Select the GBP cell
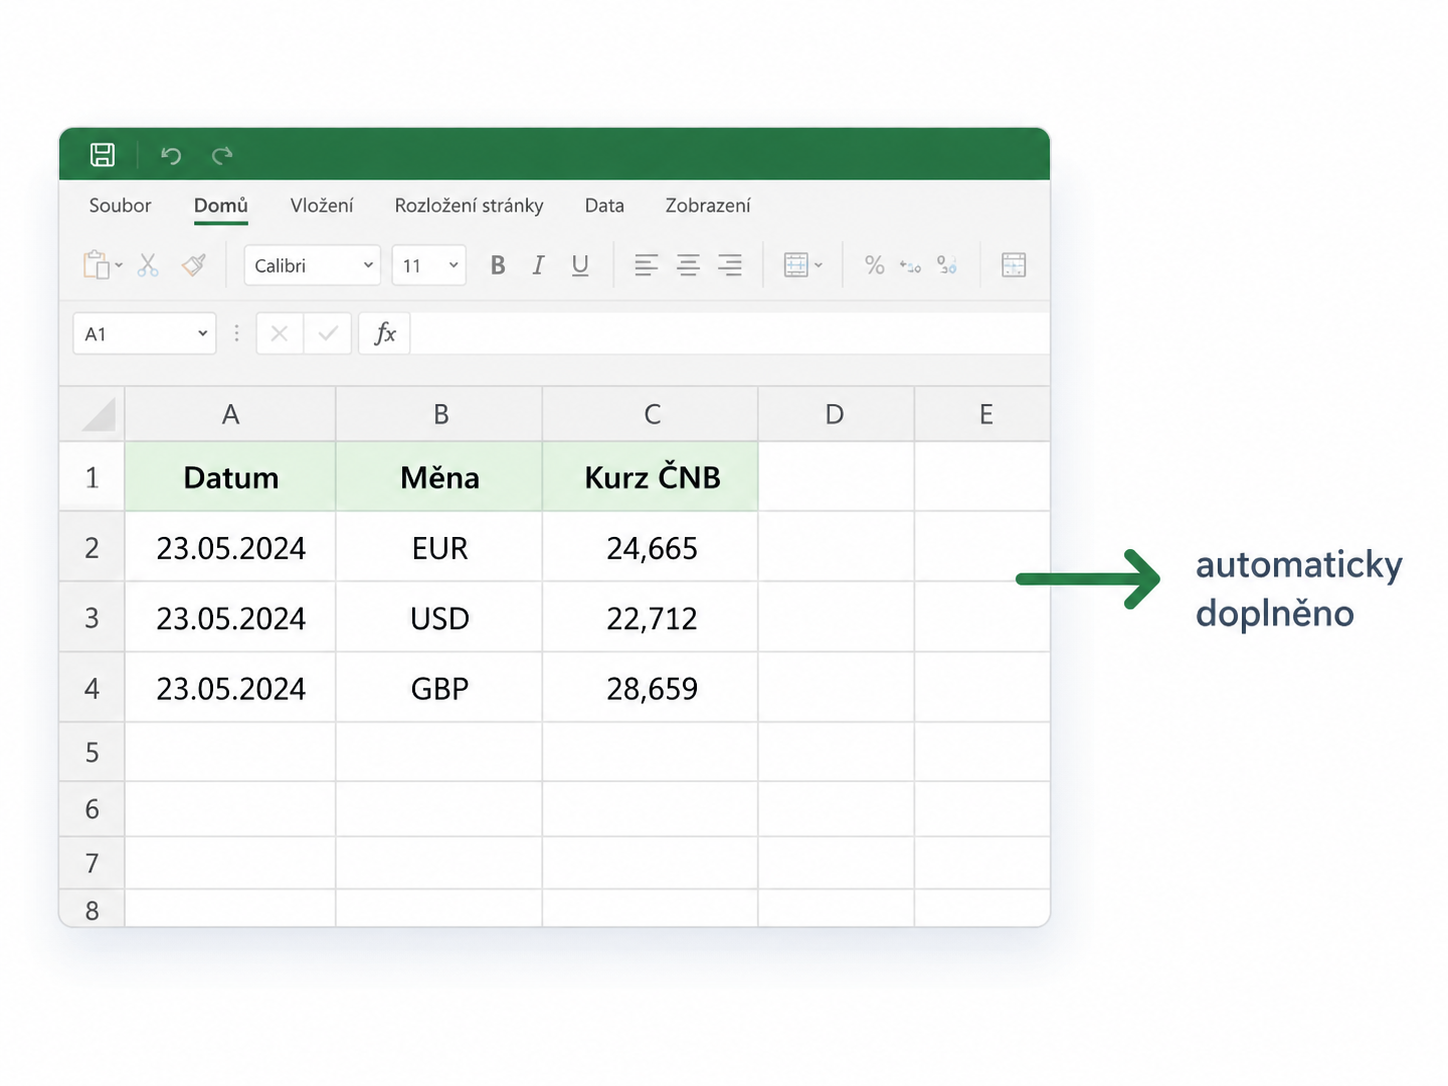Screen dimensions: 1448x1086 tap(439, 688)
